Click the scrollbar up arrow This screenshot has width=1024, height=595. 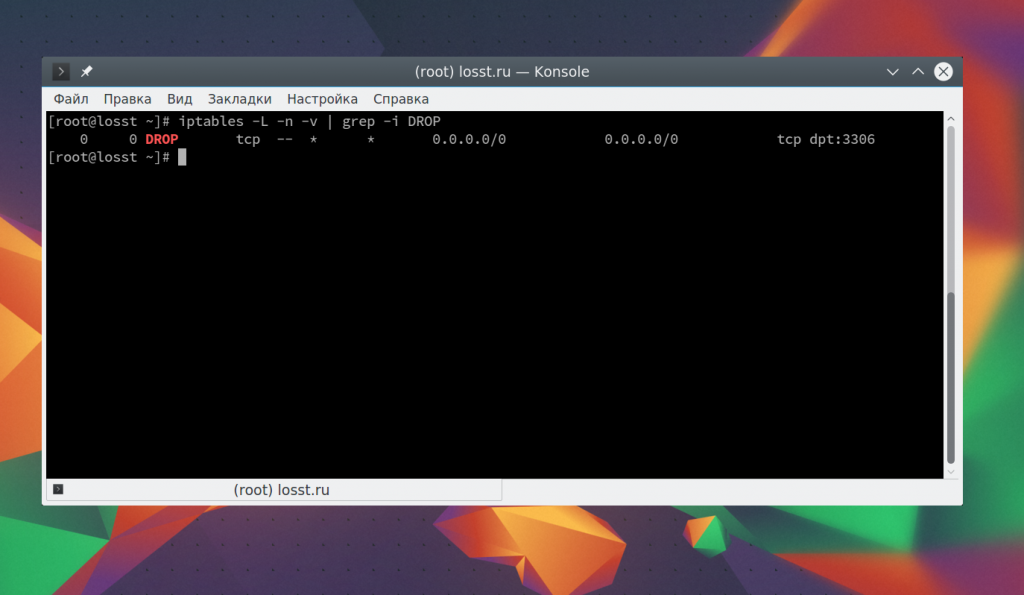click(x=951, y=118)
